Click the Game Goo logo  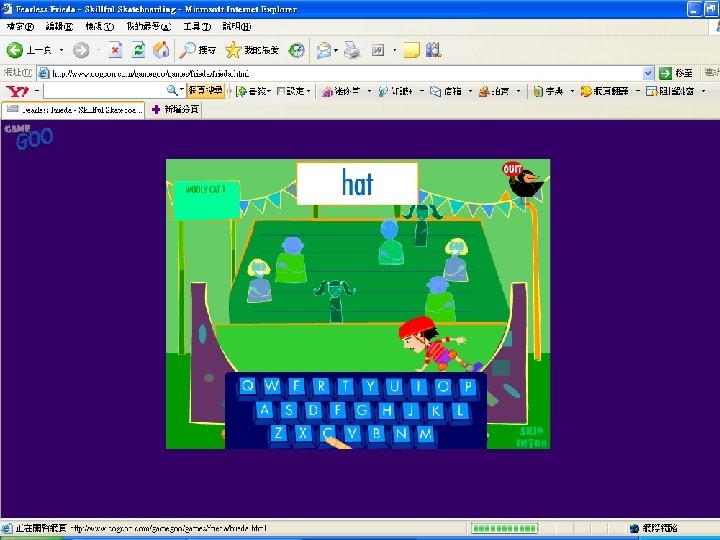[x=29, y=137]
